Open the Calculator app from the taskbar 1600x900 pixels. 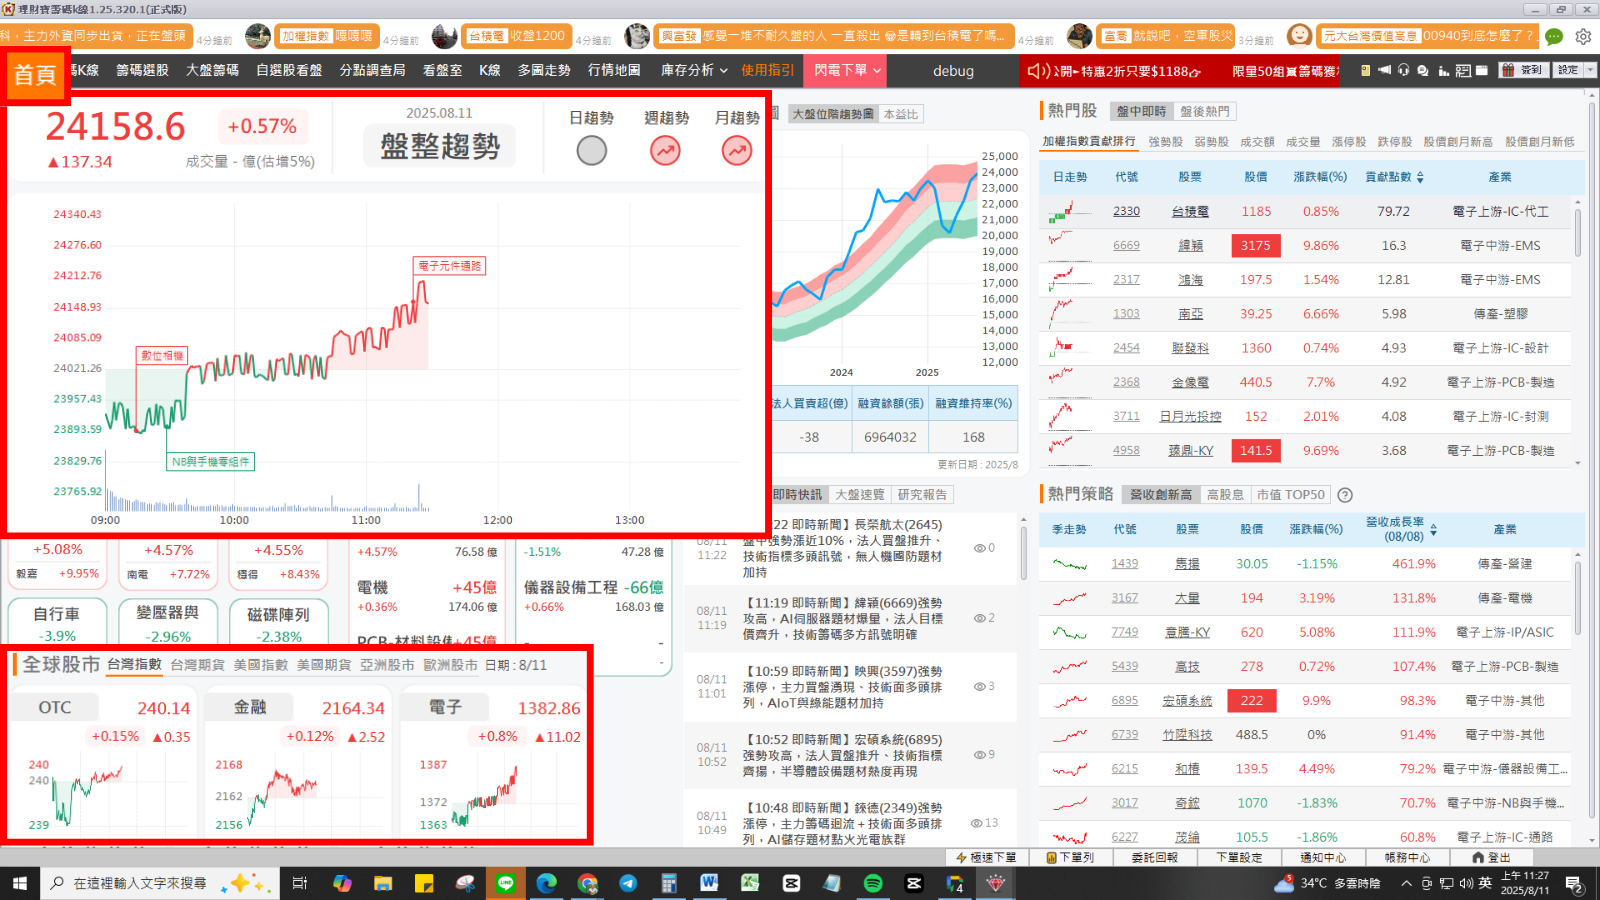(669, 883)
